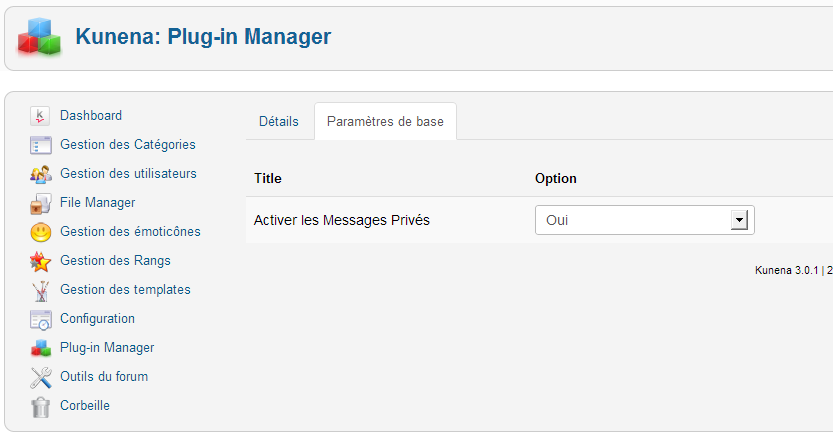The image size is (833, 436).
Task: Click the Outils du forum tools icon
Action: coord(40,377)
